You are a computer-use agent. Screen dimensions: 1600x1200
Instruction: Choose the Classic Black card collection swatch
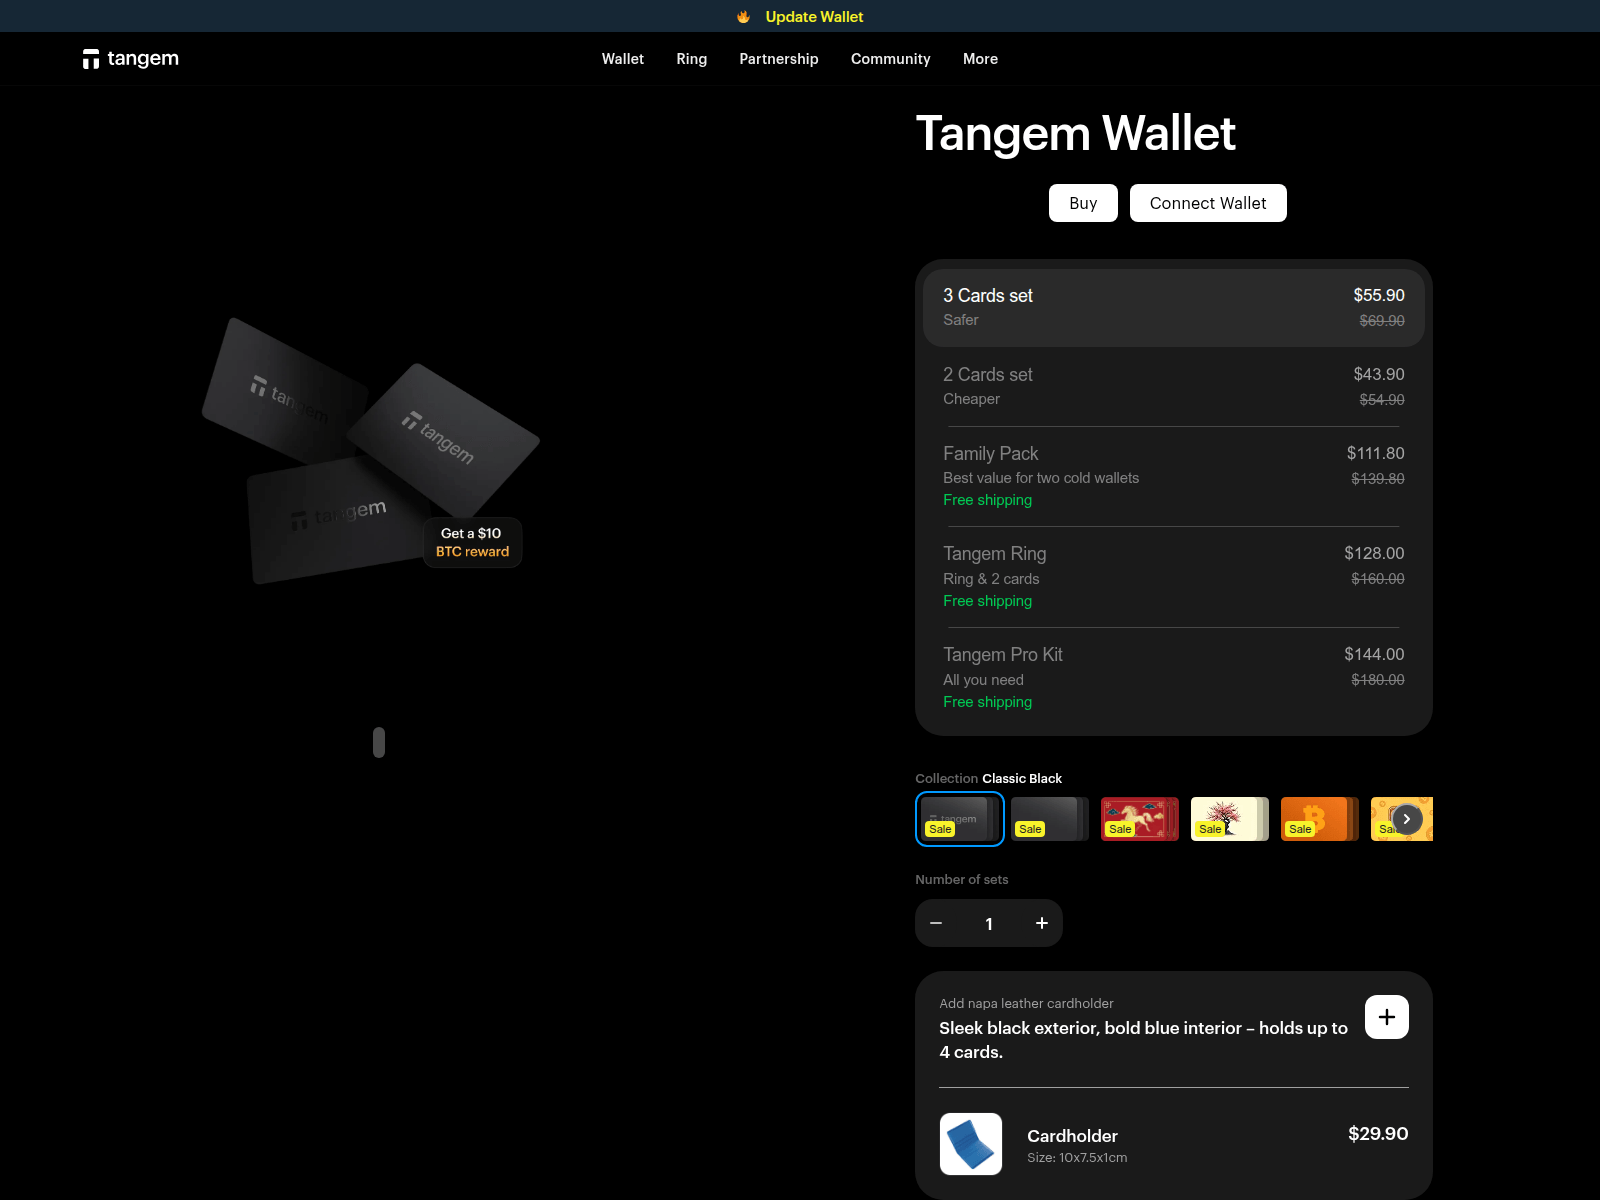pyautogui.click(x=960, y=819)
